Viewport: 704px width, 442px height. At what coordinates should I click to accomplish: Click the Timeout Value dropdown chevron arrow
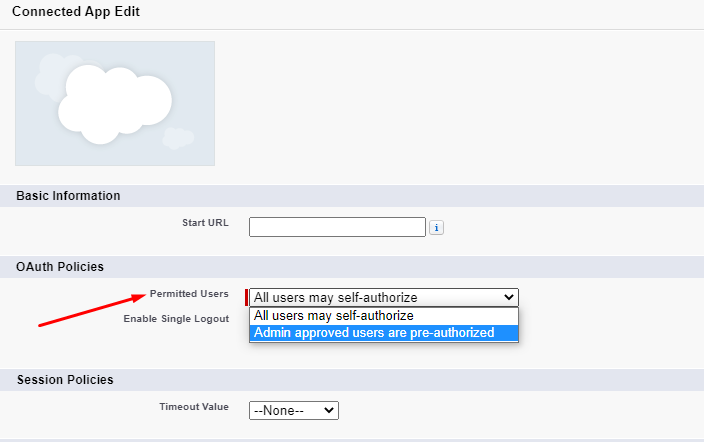(x=330, y=410)
